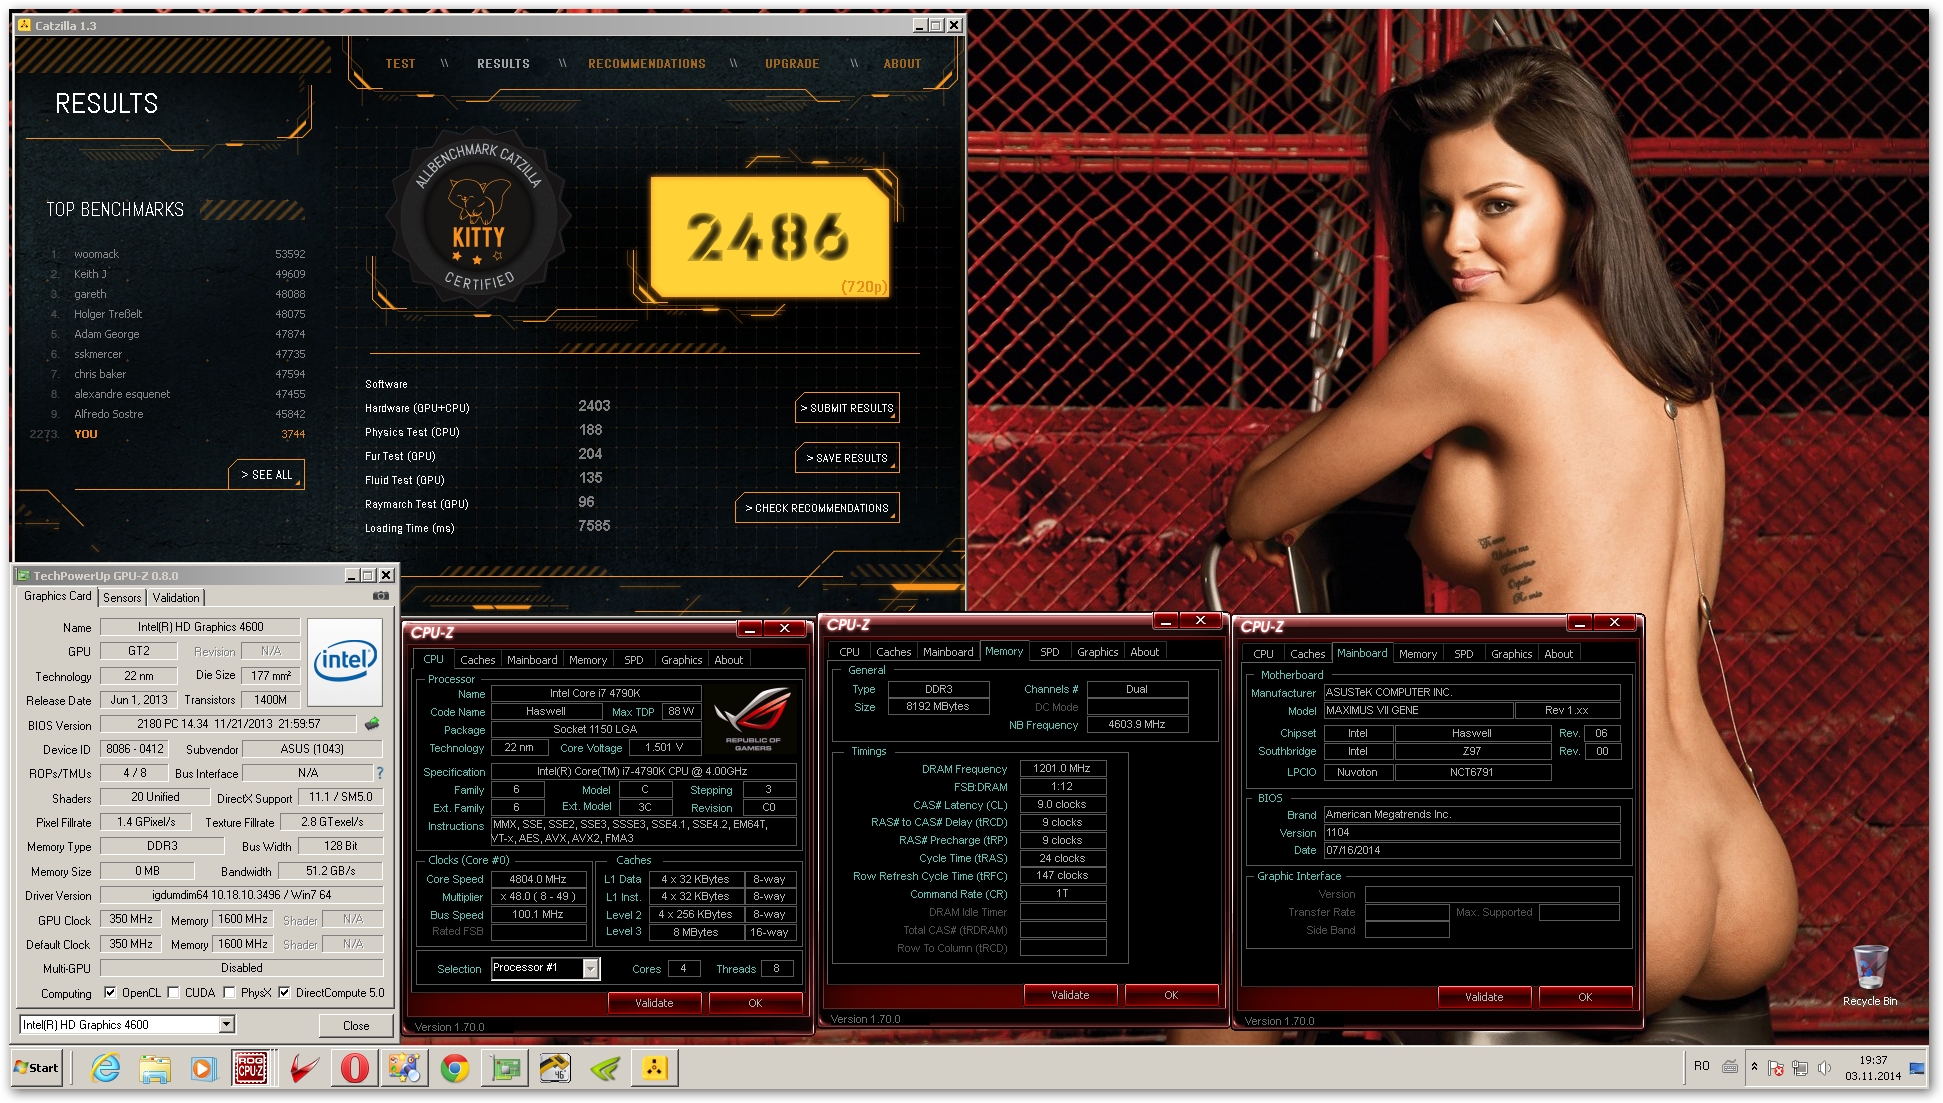Viewport: 1943px width, 1103px height.
Task: Click the temperature monitor taskbar icon showing 46
Action: (x=555, y=1068)
